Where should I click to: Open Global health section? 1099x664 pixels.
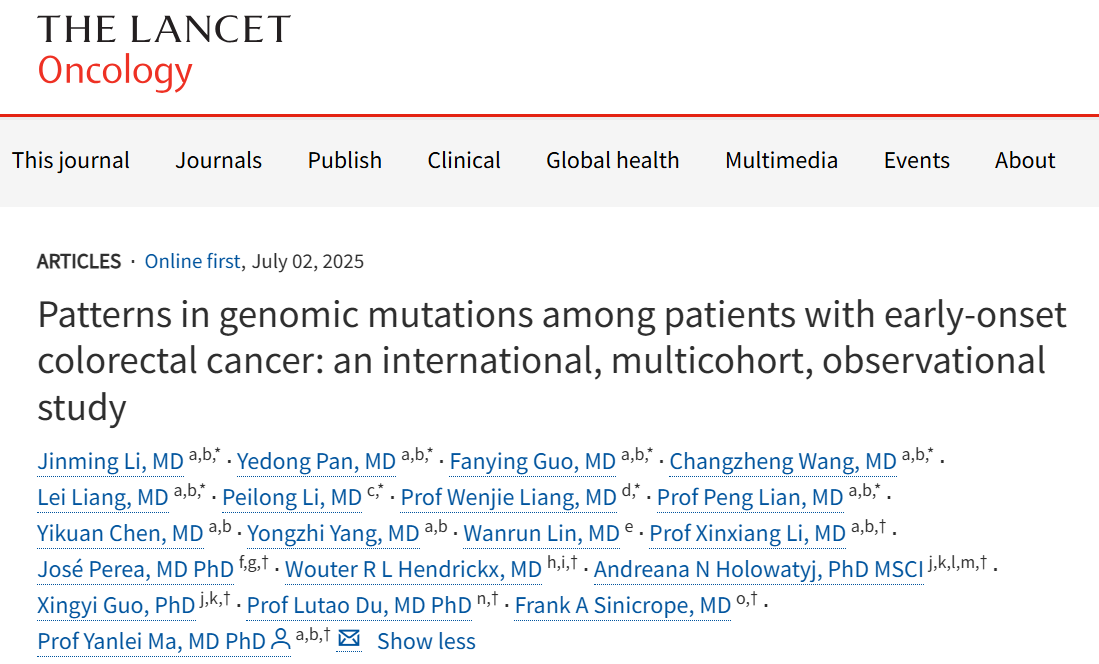pos(613,161)
